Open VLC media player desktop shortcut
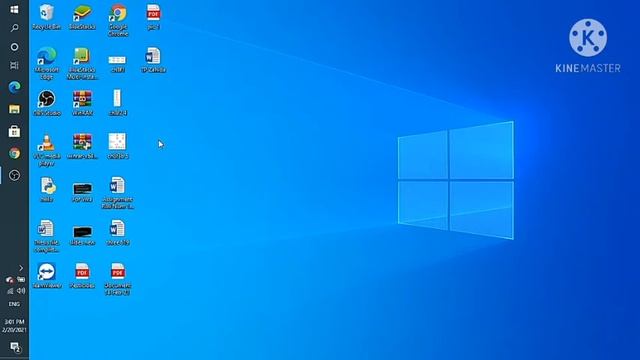 tap(47, 150)
